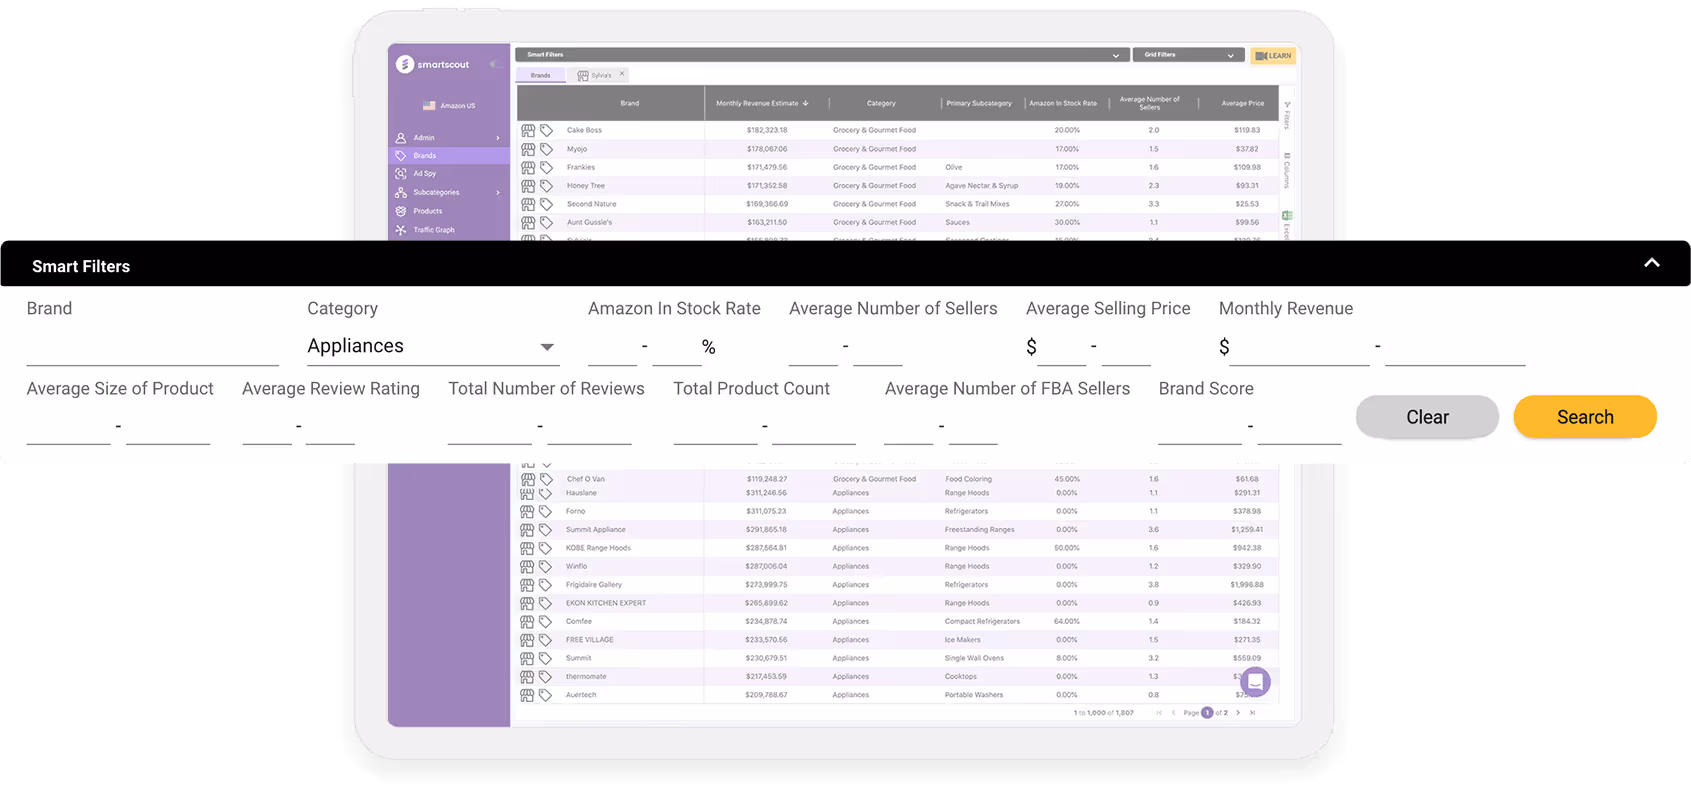Click the yellow LEARN button
The width and height of the screenshot is (1691, 790).
coord(1273,56)
